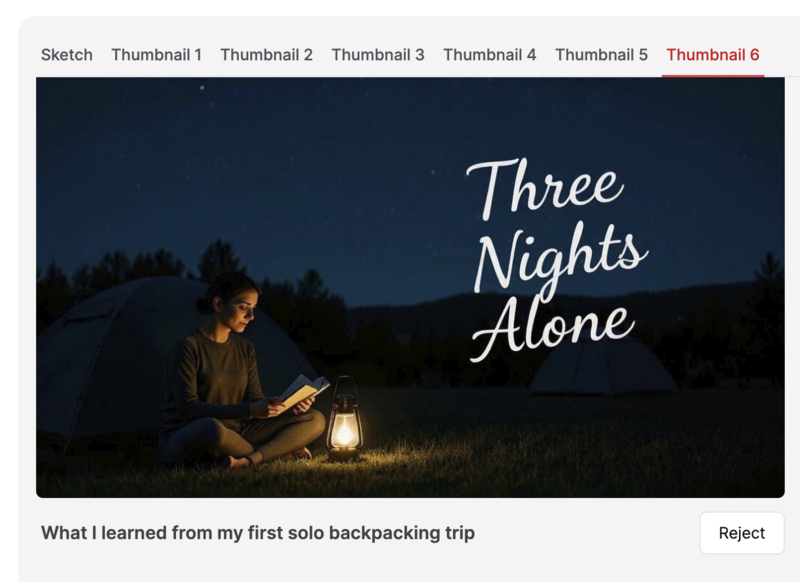The image size is (800, 582).
Task: Click the large tent behind the woman
Action: coord(153,357)
